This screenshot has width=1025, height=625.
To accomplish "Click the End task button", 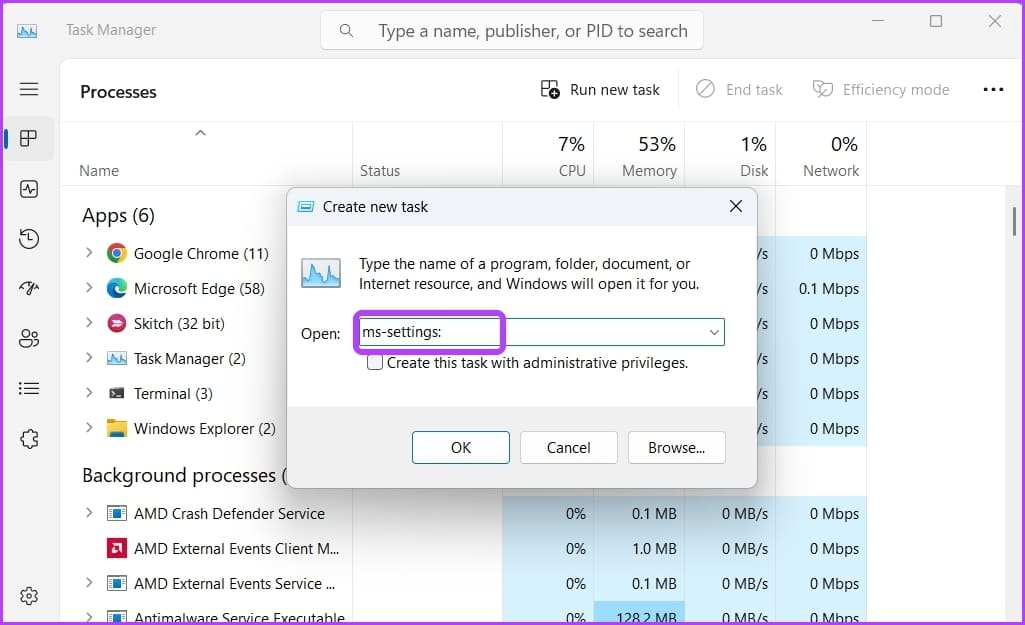I will 739,90.
